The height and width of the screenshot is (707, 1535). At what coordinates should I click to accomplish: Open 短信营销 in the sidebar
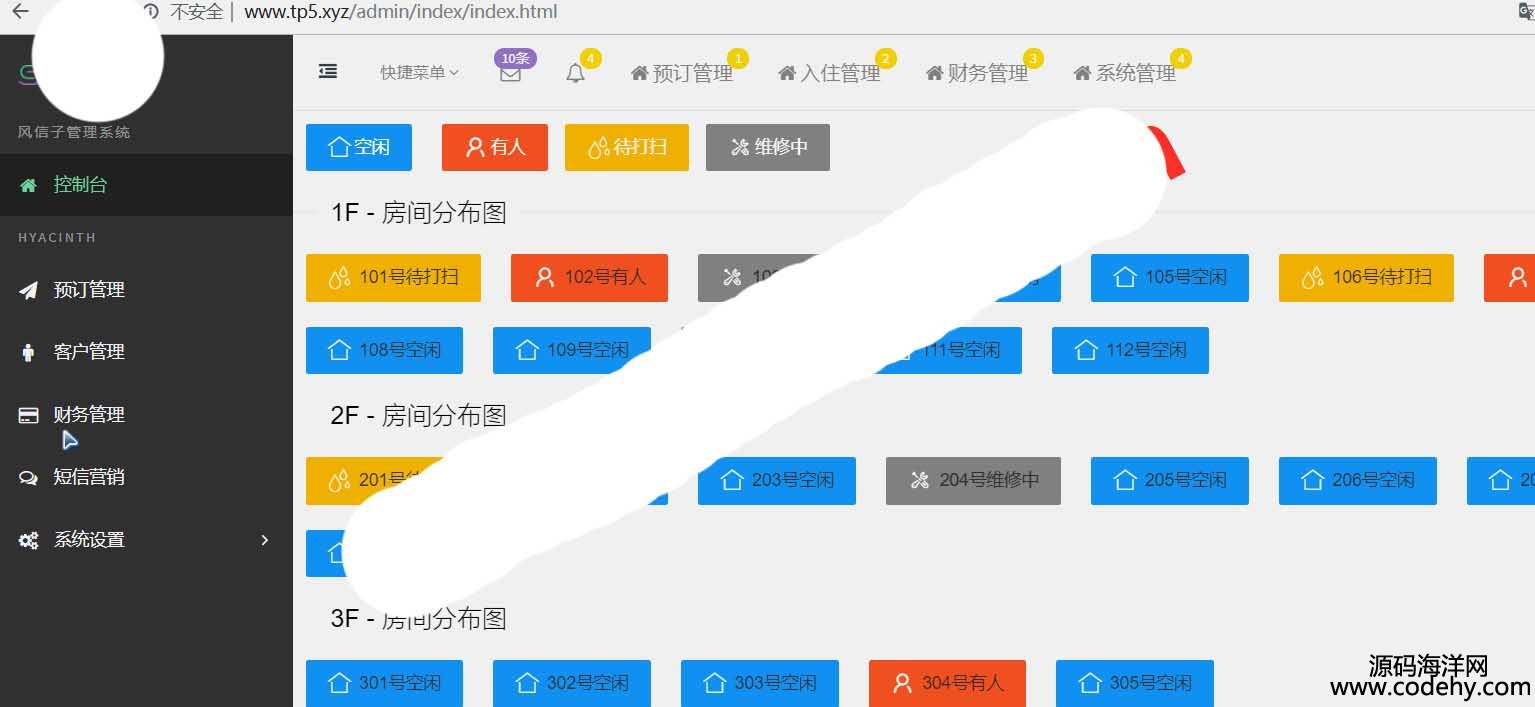pos(146,477)
